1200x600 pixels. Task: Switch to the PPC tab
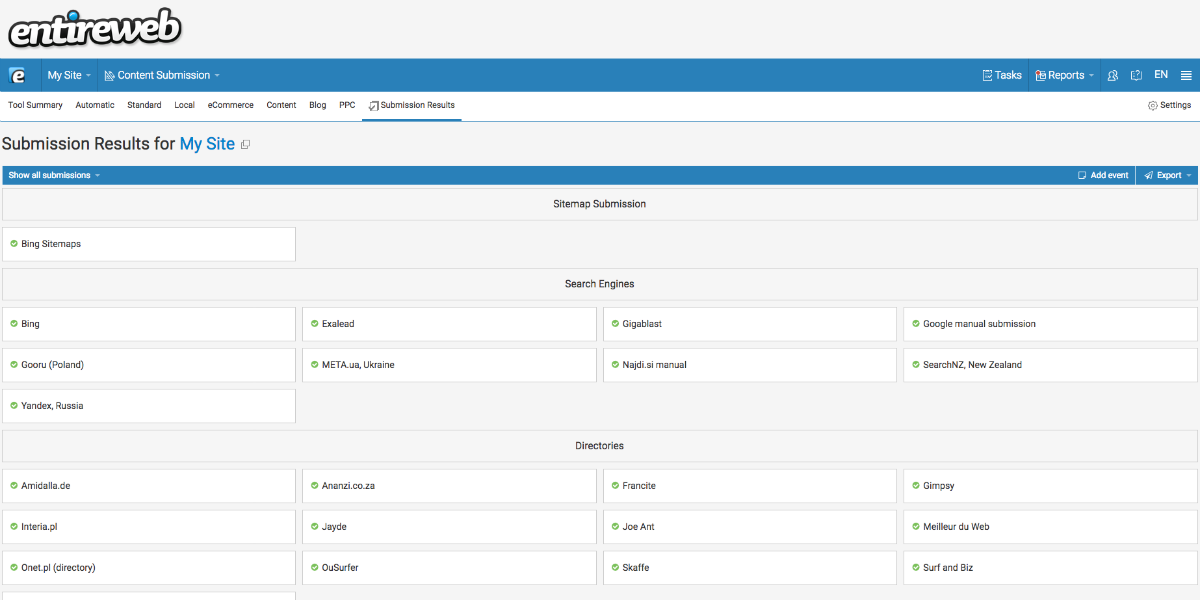347,105
